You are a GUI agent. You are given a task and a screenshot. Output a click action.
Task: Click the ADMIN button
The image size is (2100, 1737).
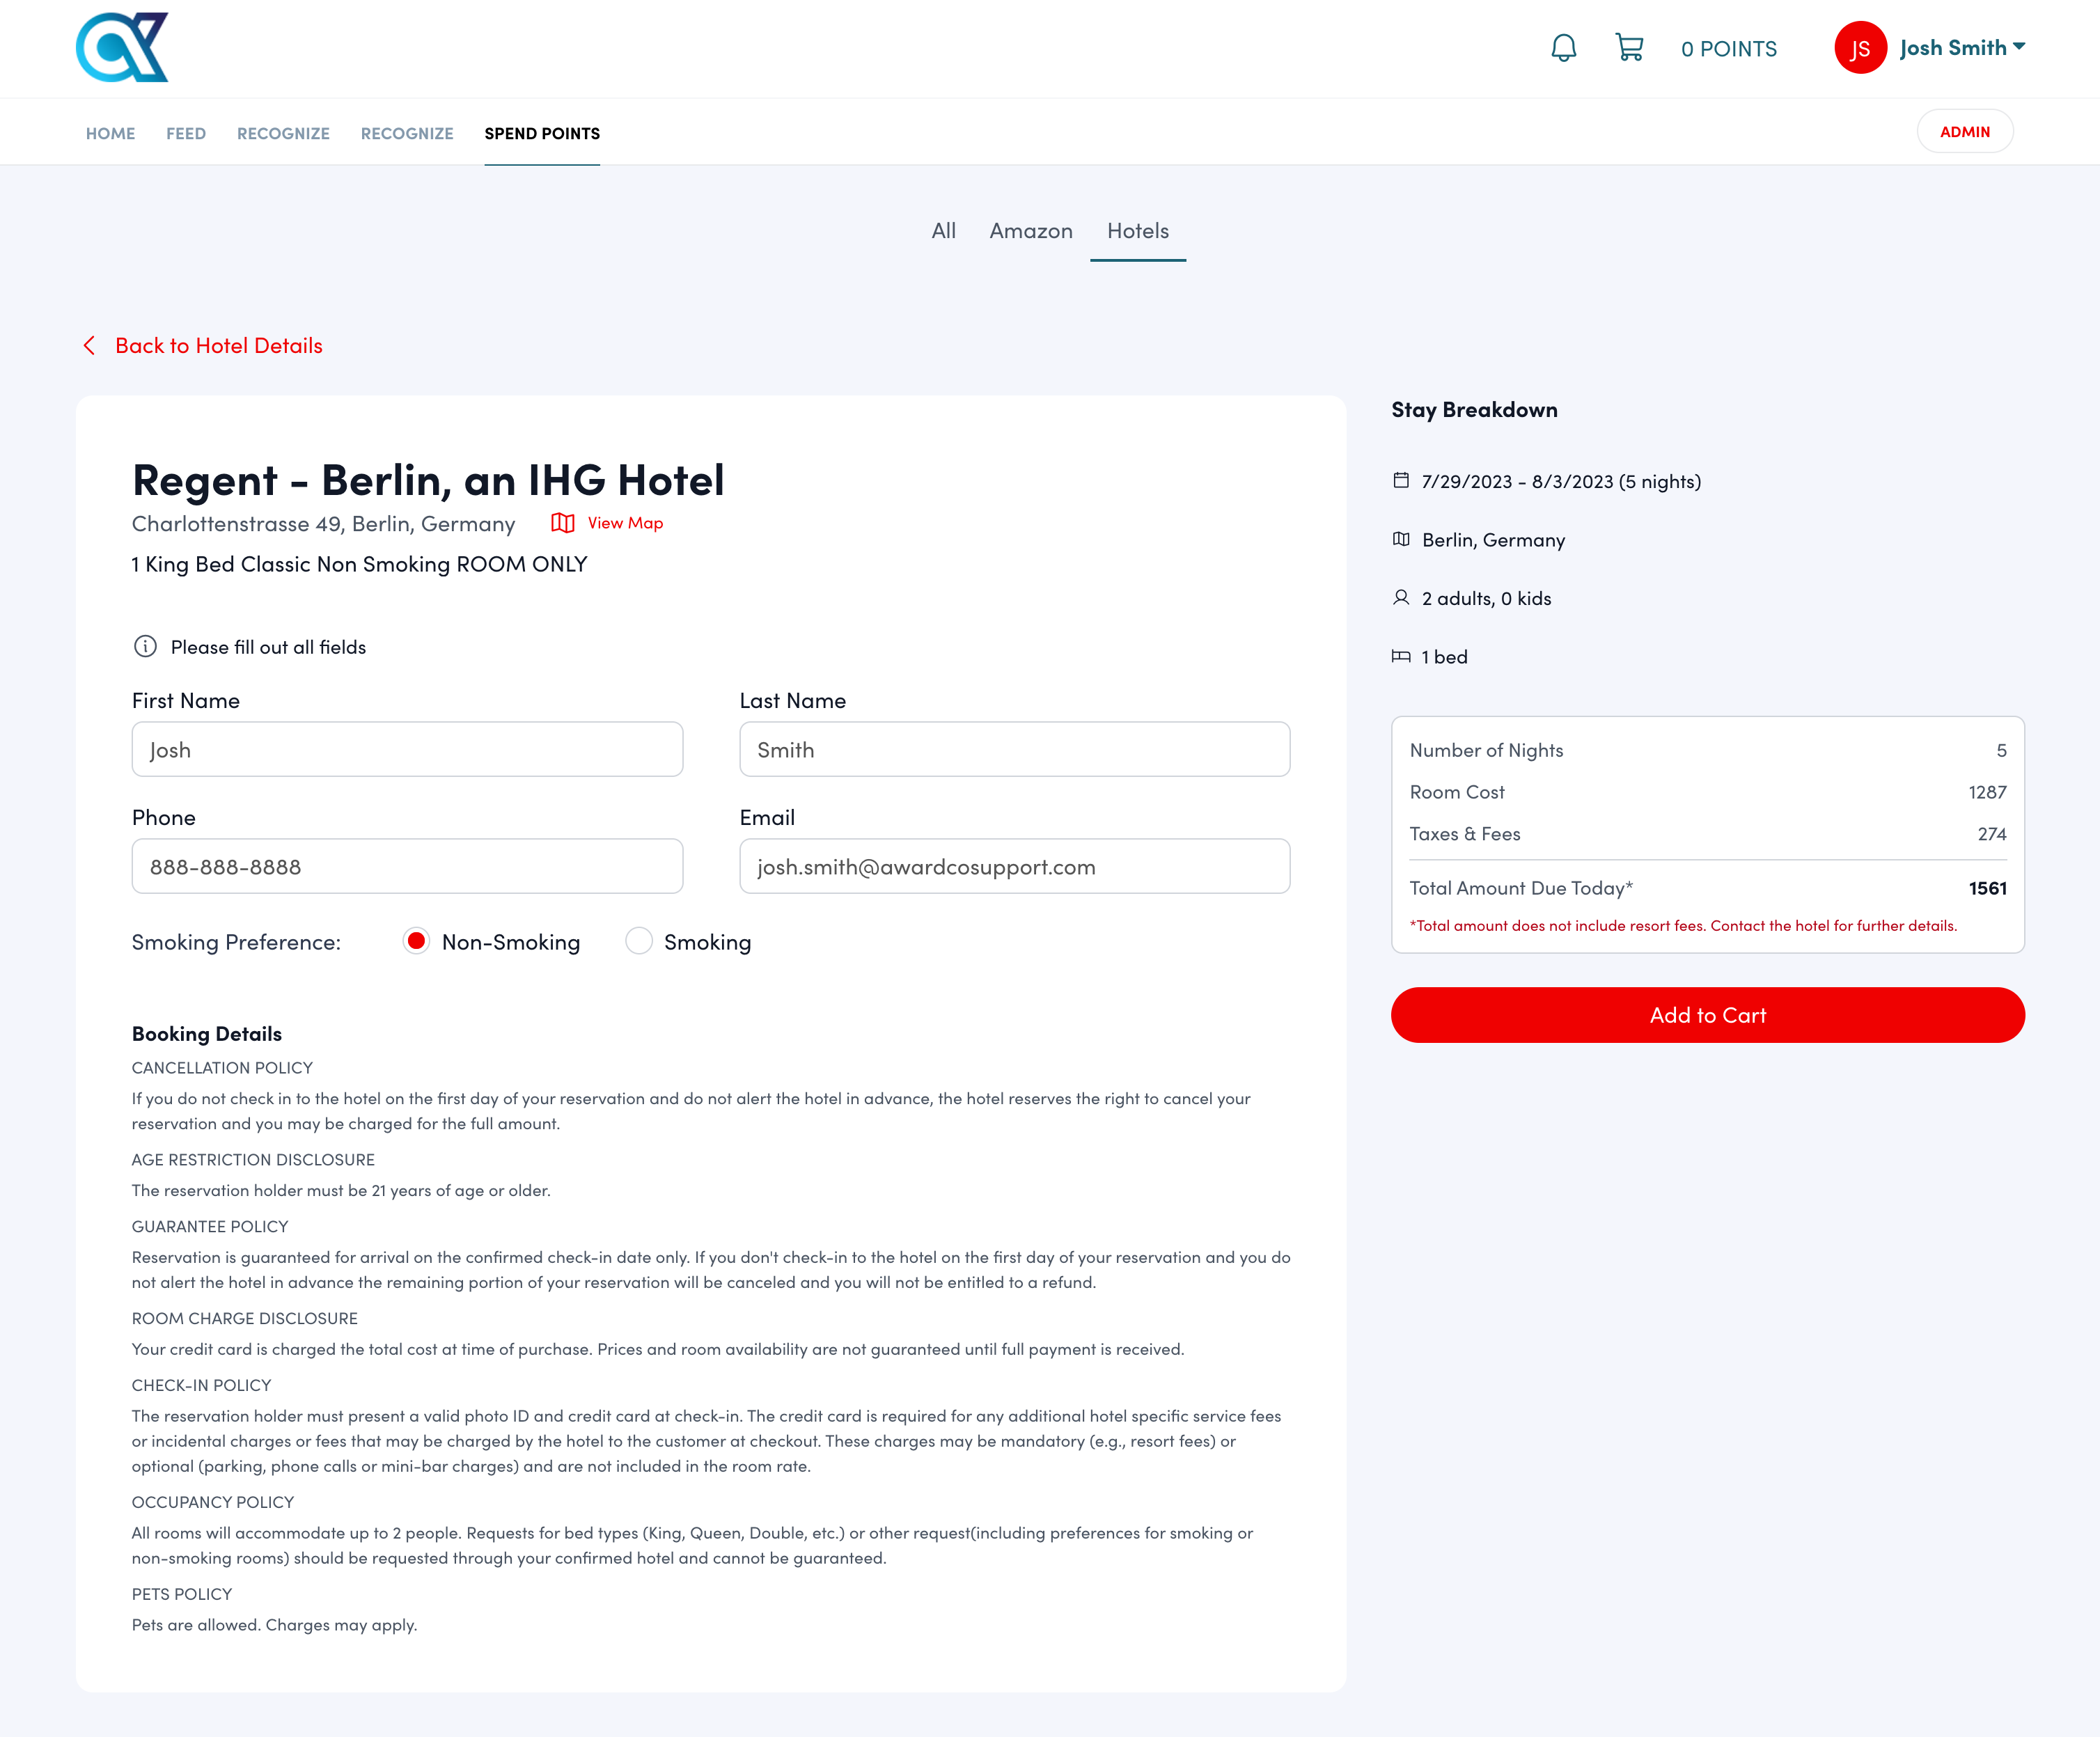pyautogui.click(x=1964, y=132)
